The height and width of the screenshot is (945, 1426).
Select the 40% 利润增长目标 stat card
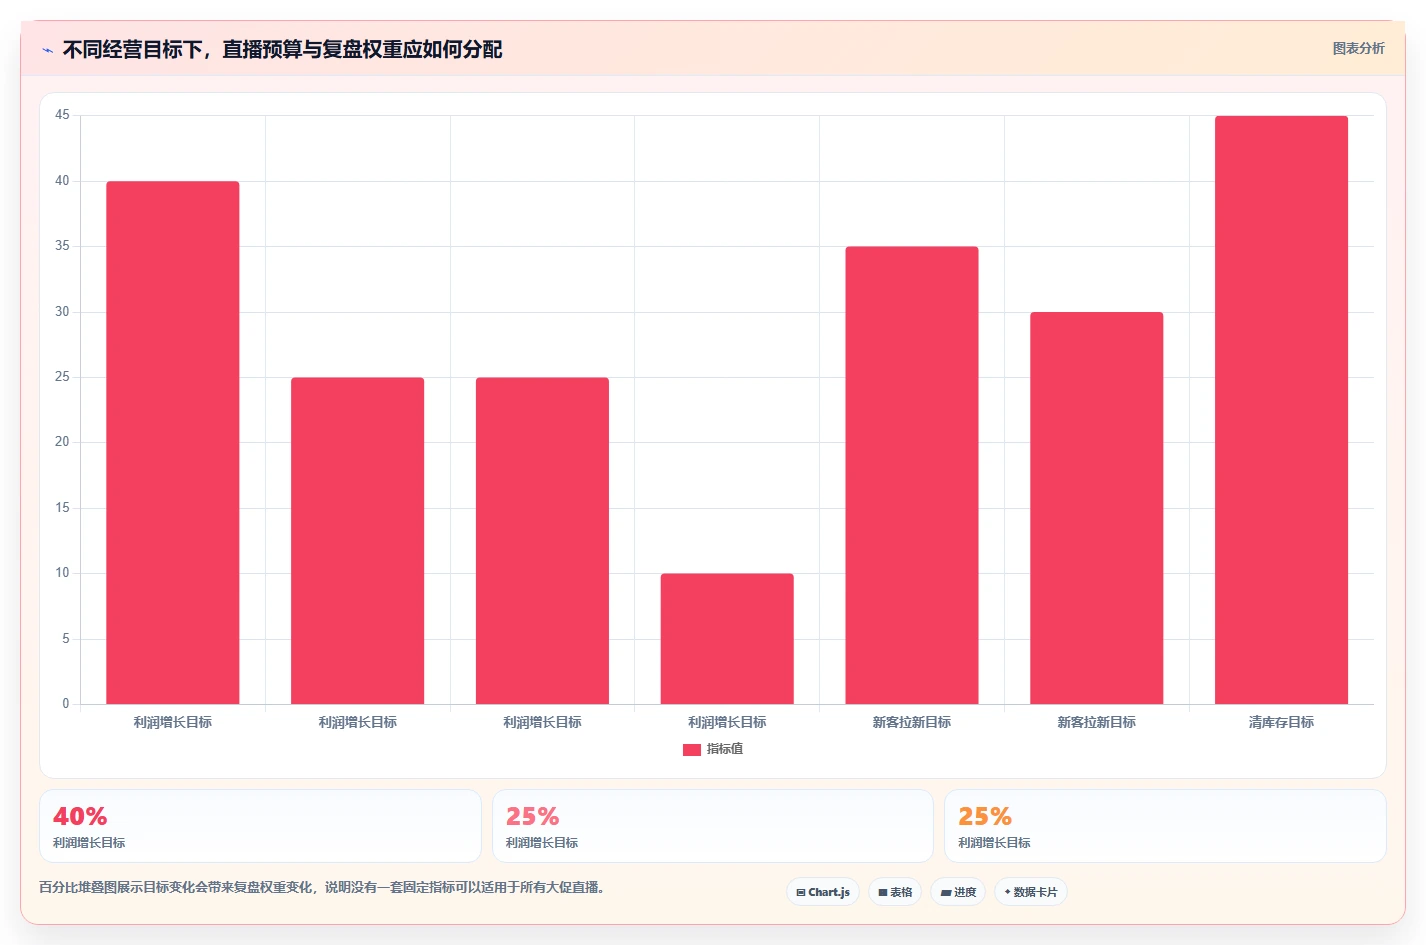coord(260,826)
